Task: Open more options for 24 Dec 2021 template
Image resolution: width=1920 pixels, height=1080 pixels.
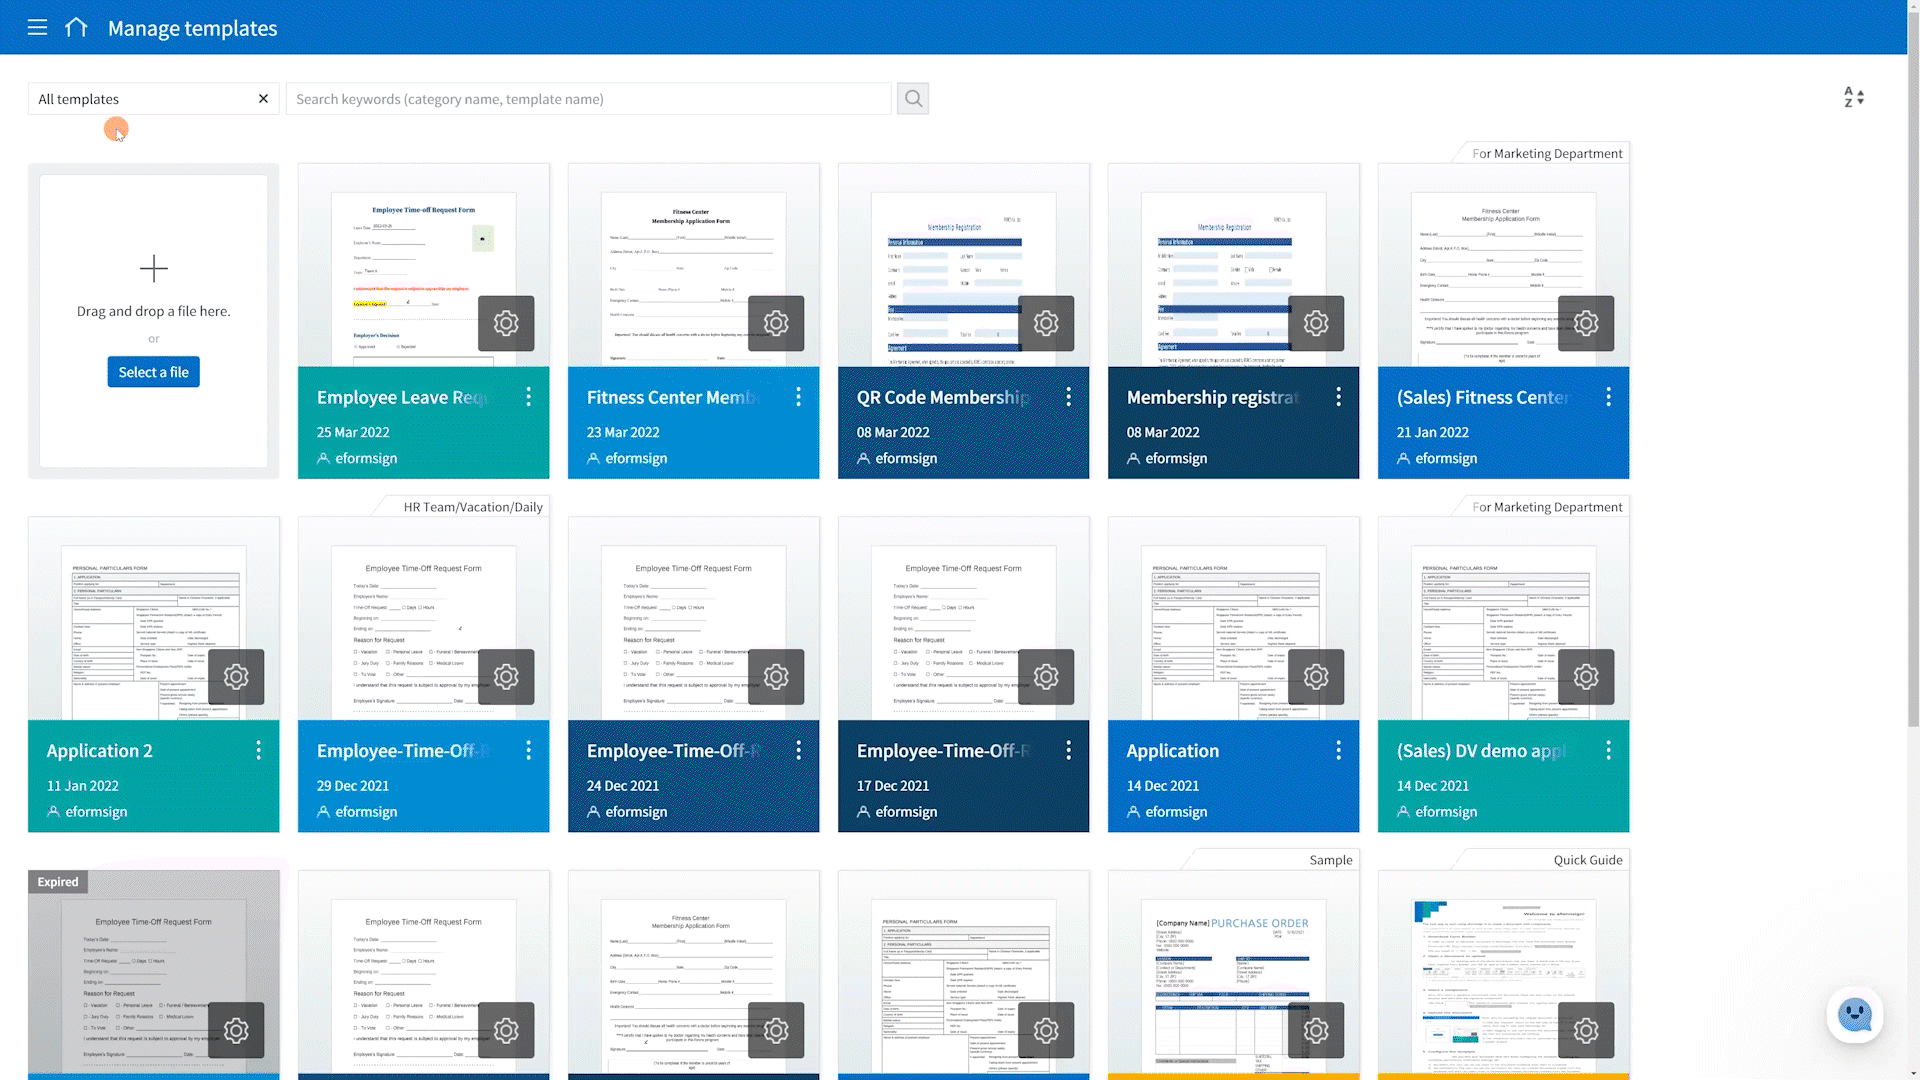Action: pos(798,750)
